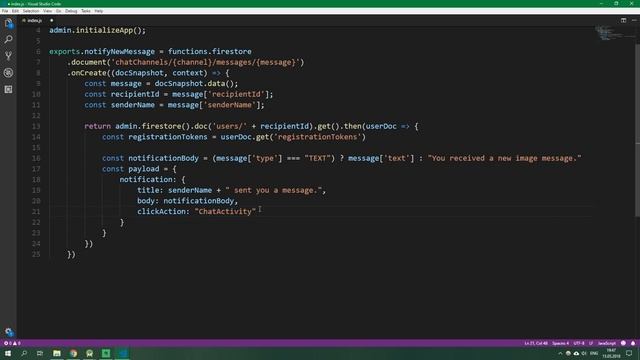
Task: Open File Explorer from taskbar
Action: coord(57,353)
